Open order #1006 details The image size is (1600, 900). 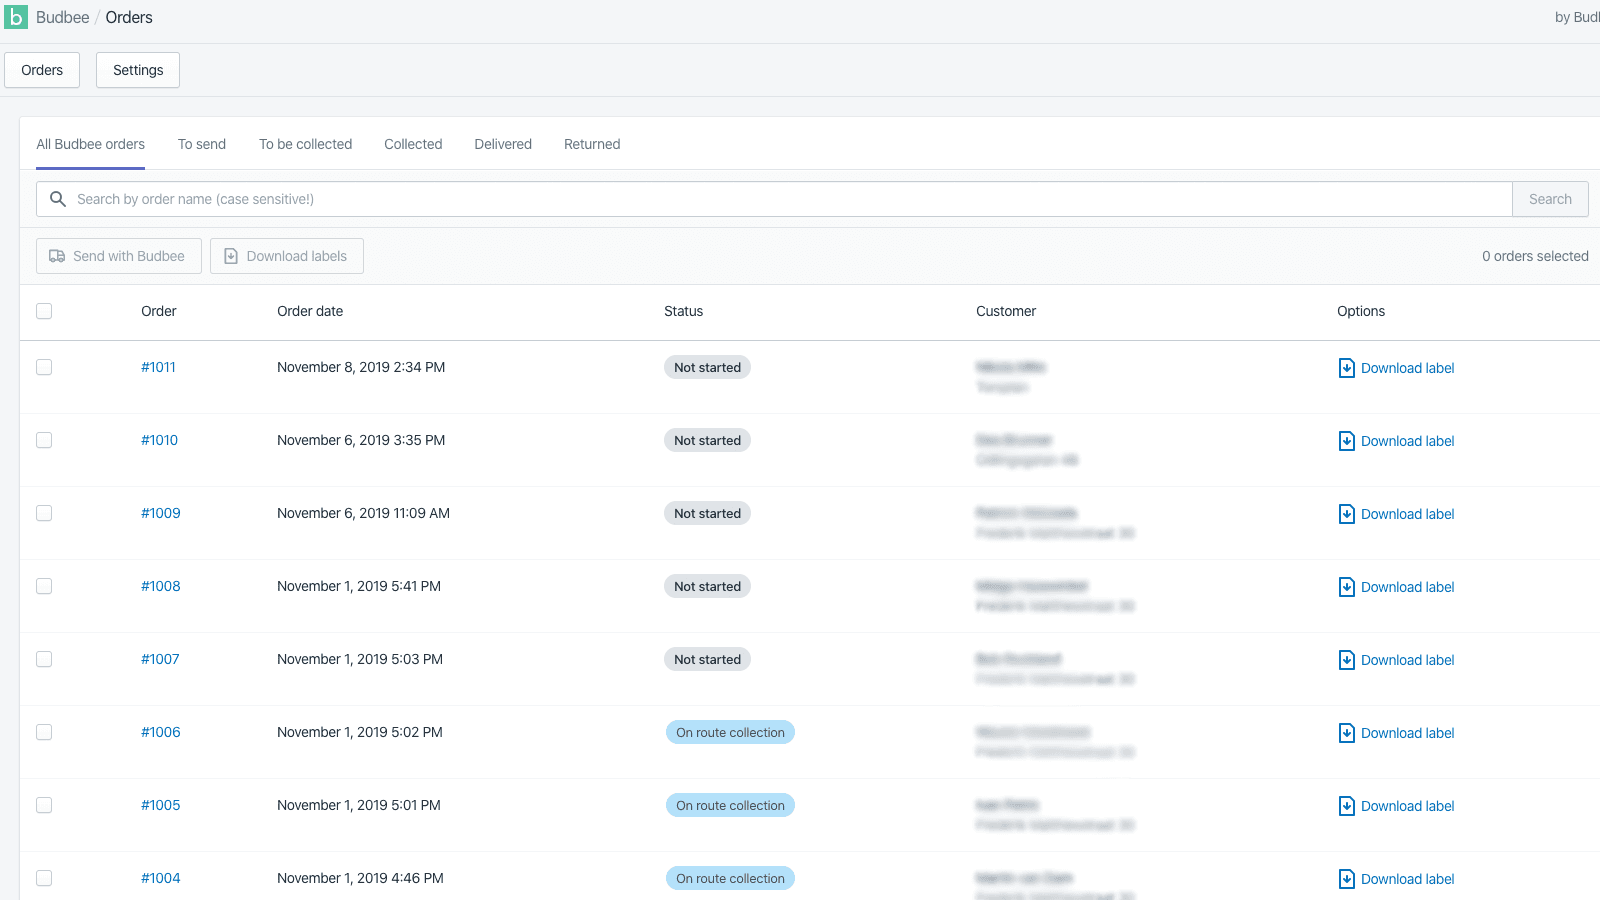160,732
